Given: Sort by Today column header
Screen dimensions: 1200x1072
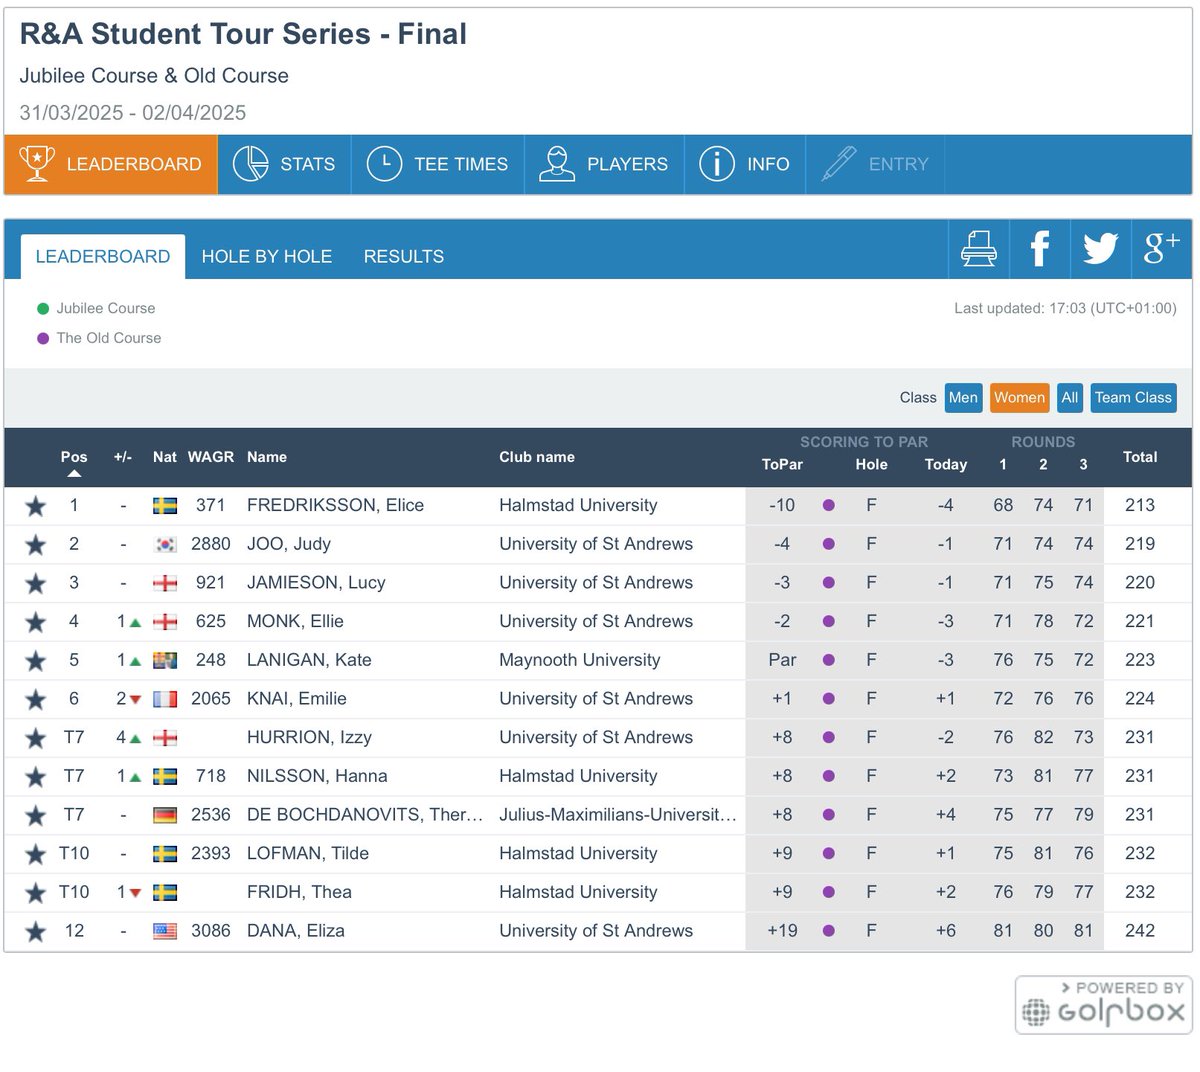Looking at the screenshot, I should tap(946, 464).
